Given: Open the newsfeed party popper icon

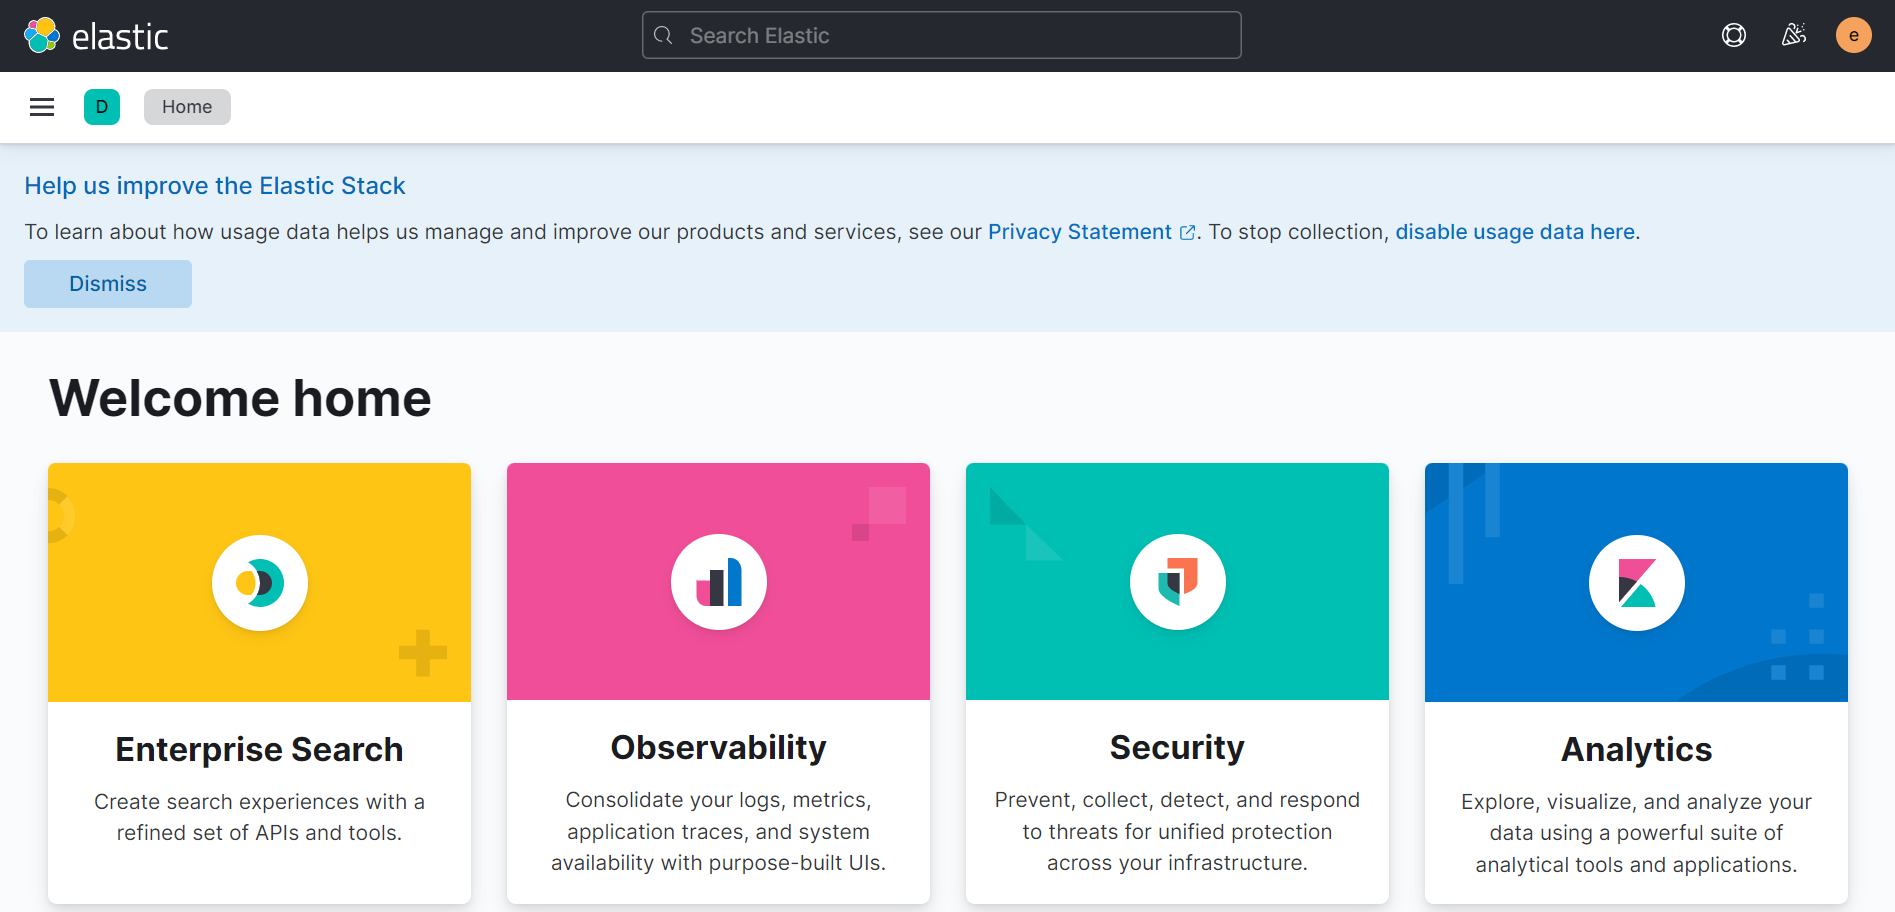Looking at the screenshot, I should (x=1794, y=35).
